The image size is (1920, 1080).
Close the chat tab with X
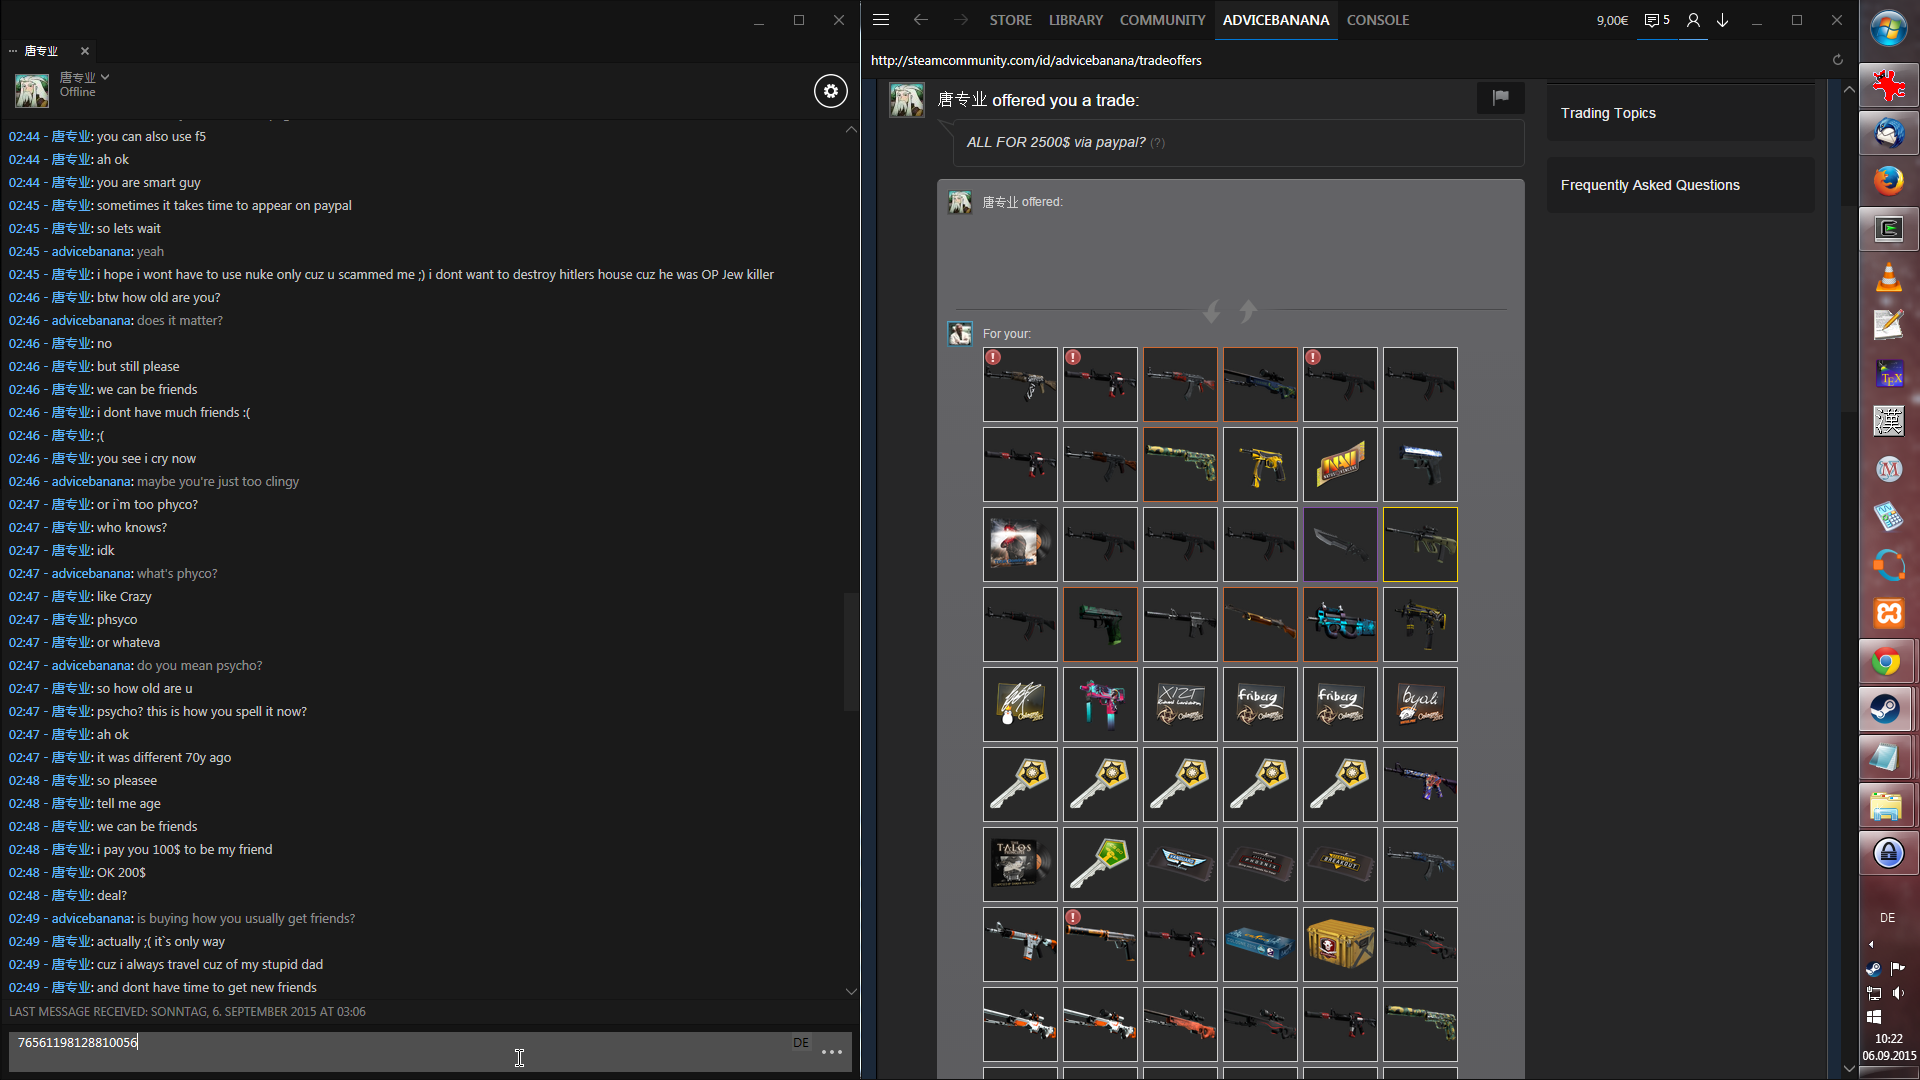[85, 51]
